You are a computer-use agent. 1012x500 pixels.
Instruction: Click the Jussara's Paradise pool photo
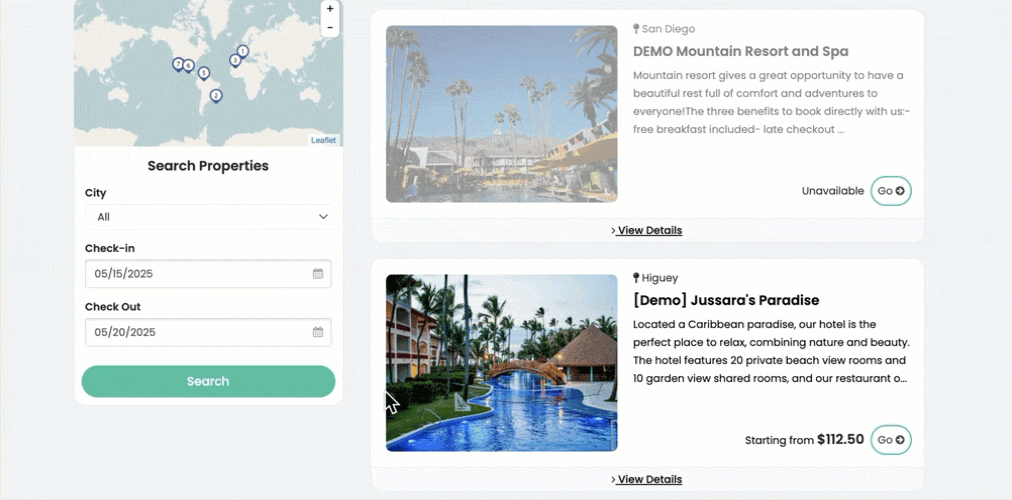tap(501, 363)
